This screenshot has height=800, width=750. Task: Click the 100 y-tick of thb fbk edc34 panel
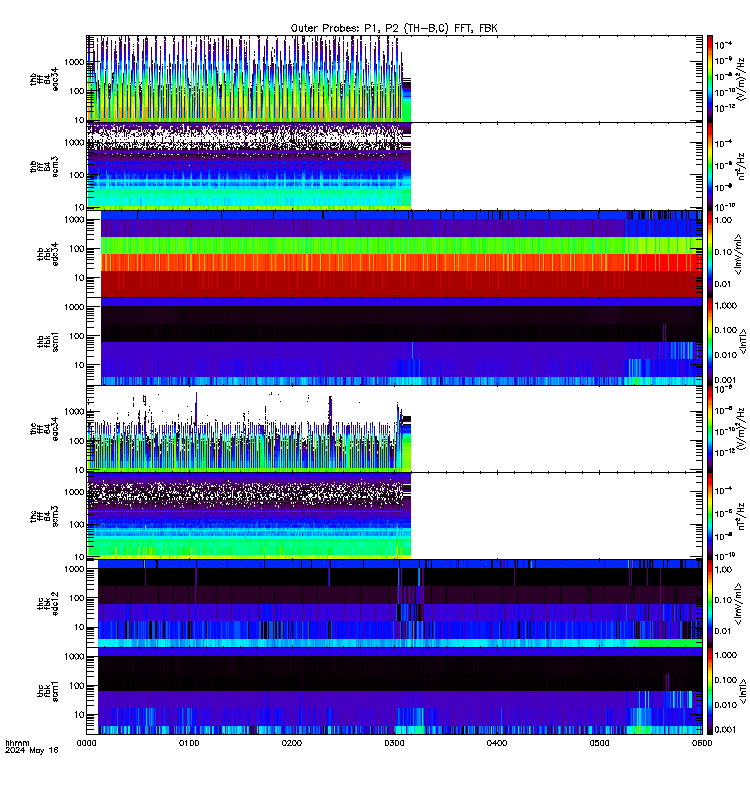click(x=78, y=249)
